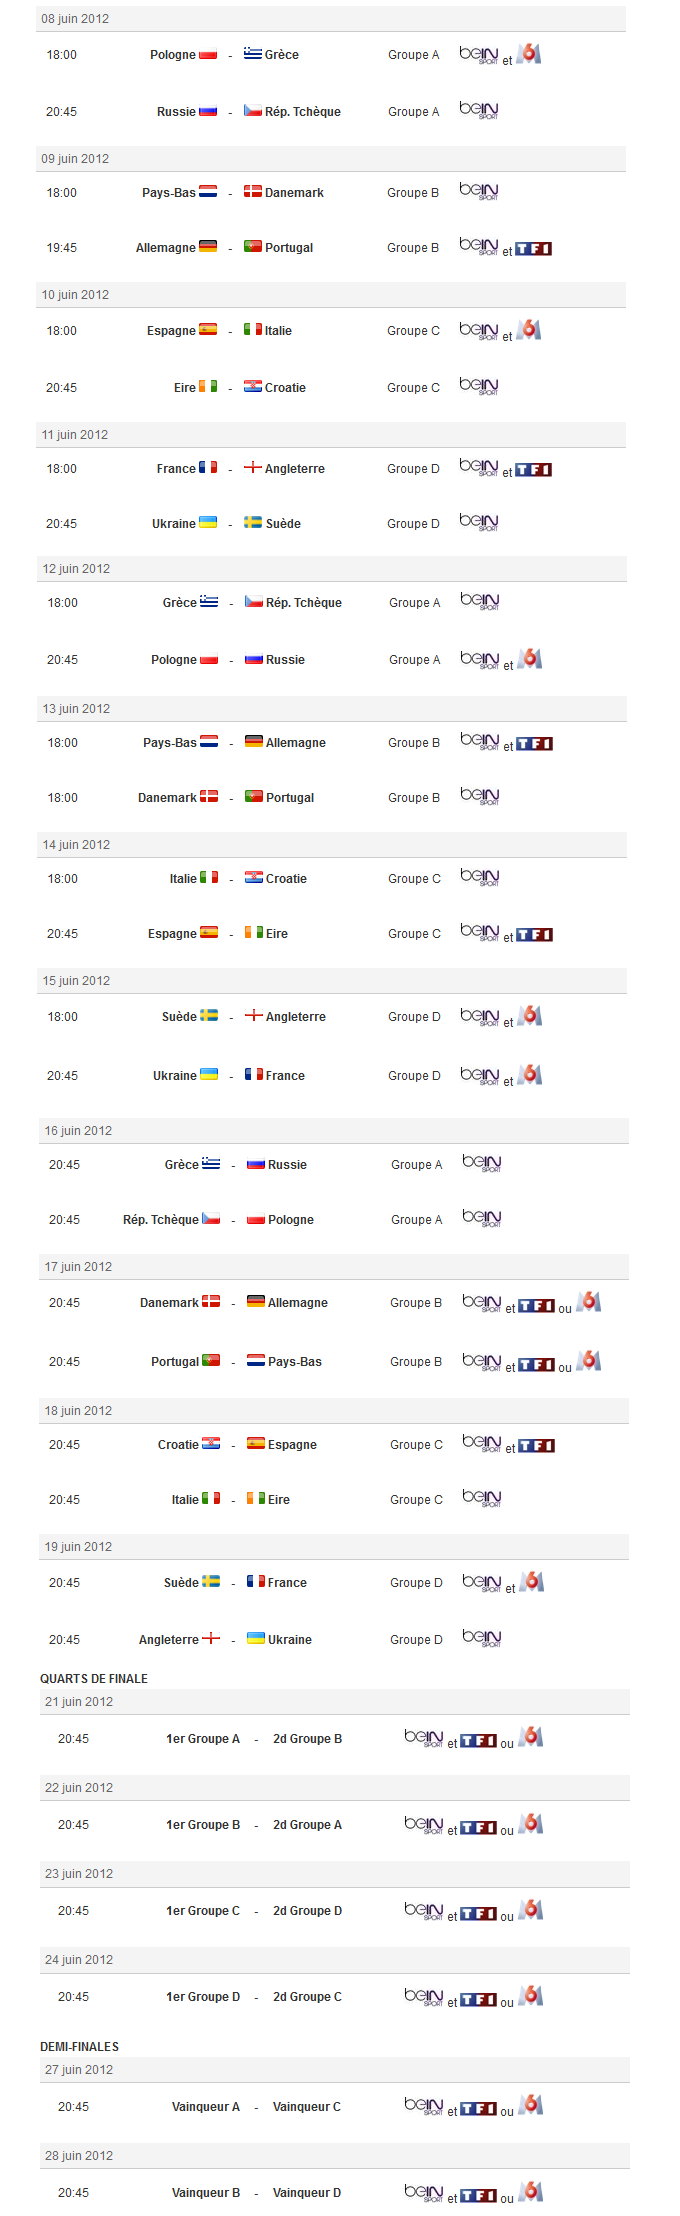
Task: Click the TF1 logo on Allemagne-Portugal row
Action: [534, 249]
